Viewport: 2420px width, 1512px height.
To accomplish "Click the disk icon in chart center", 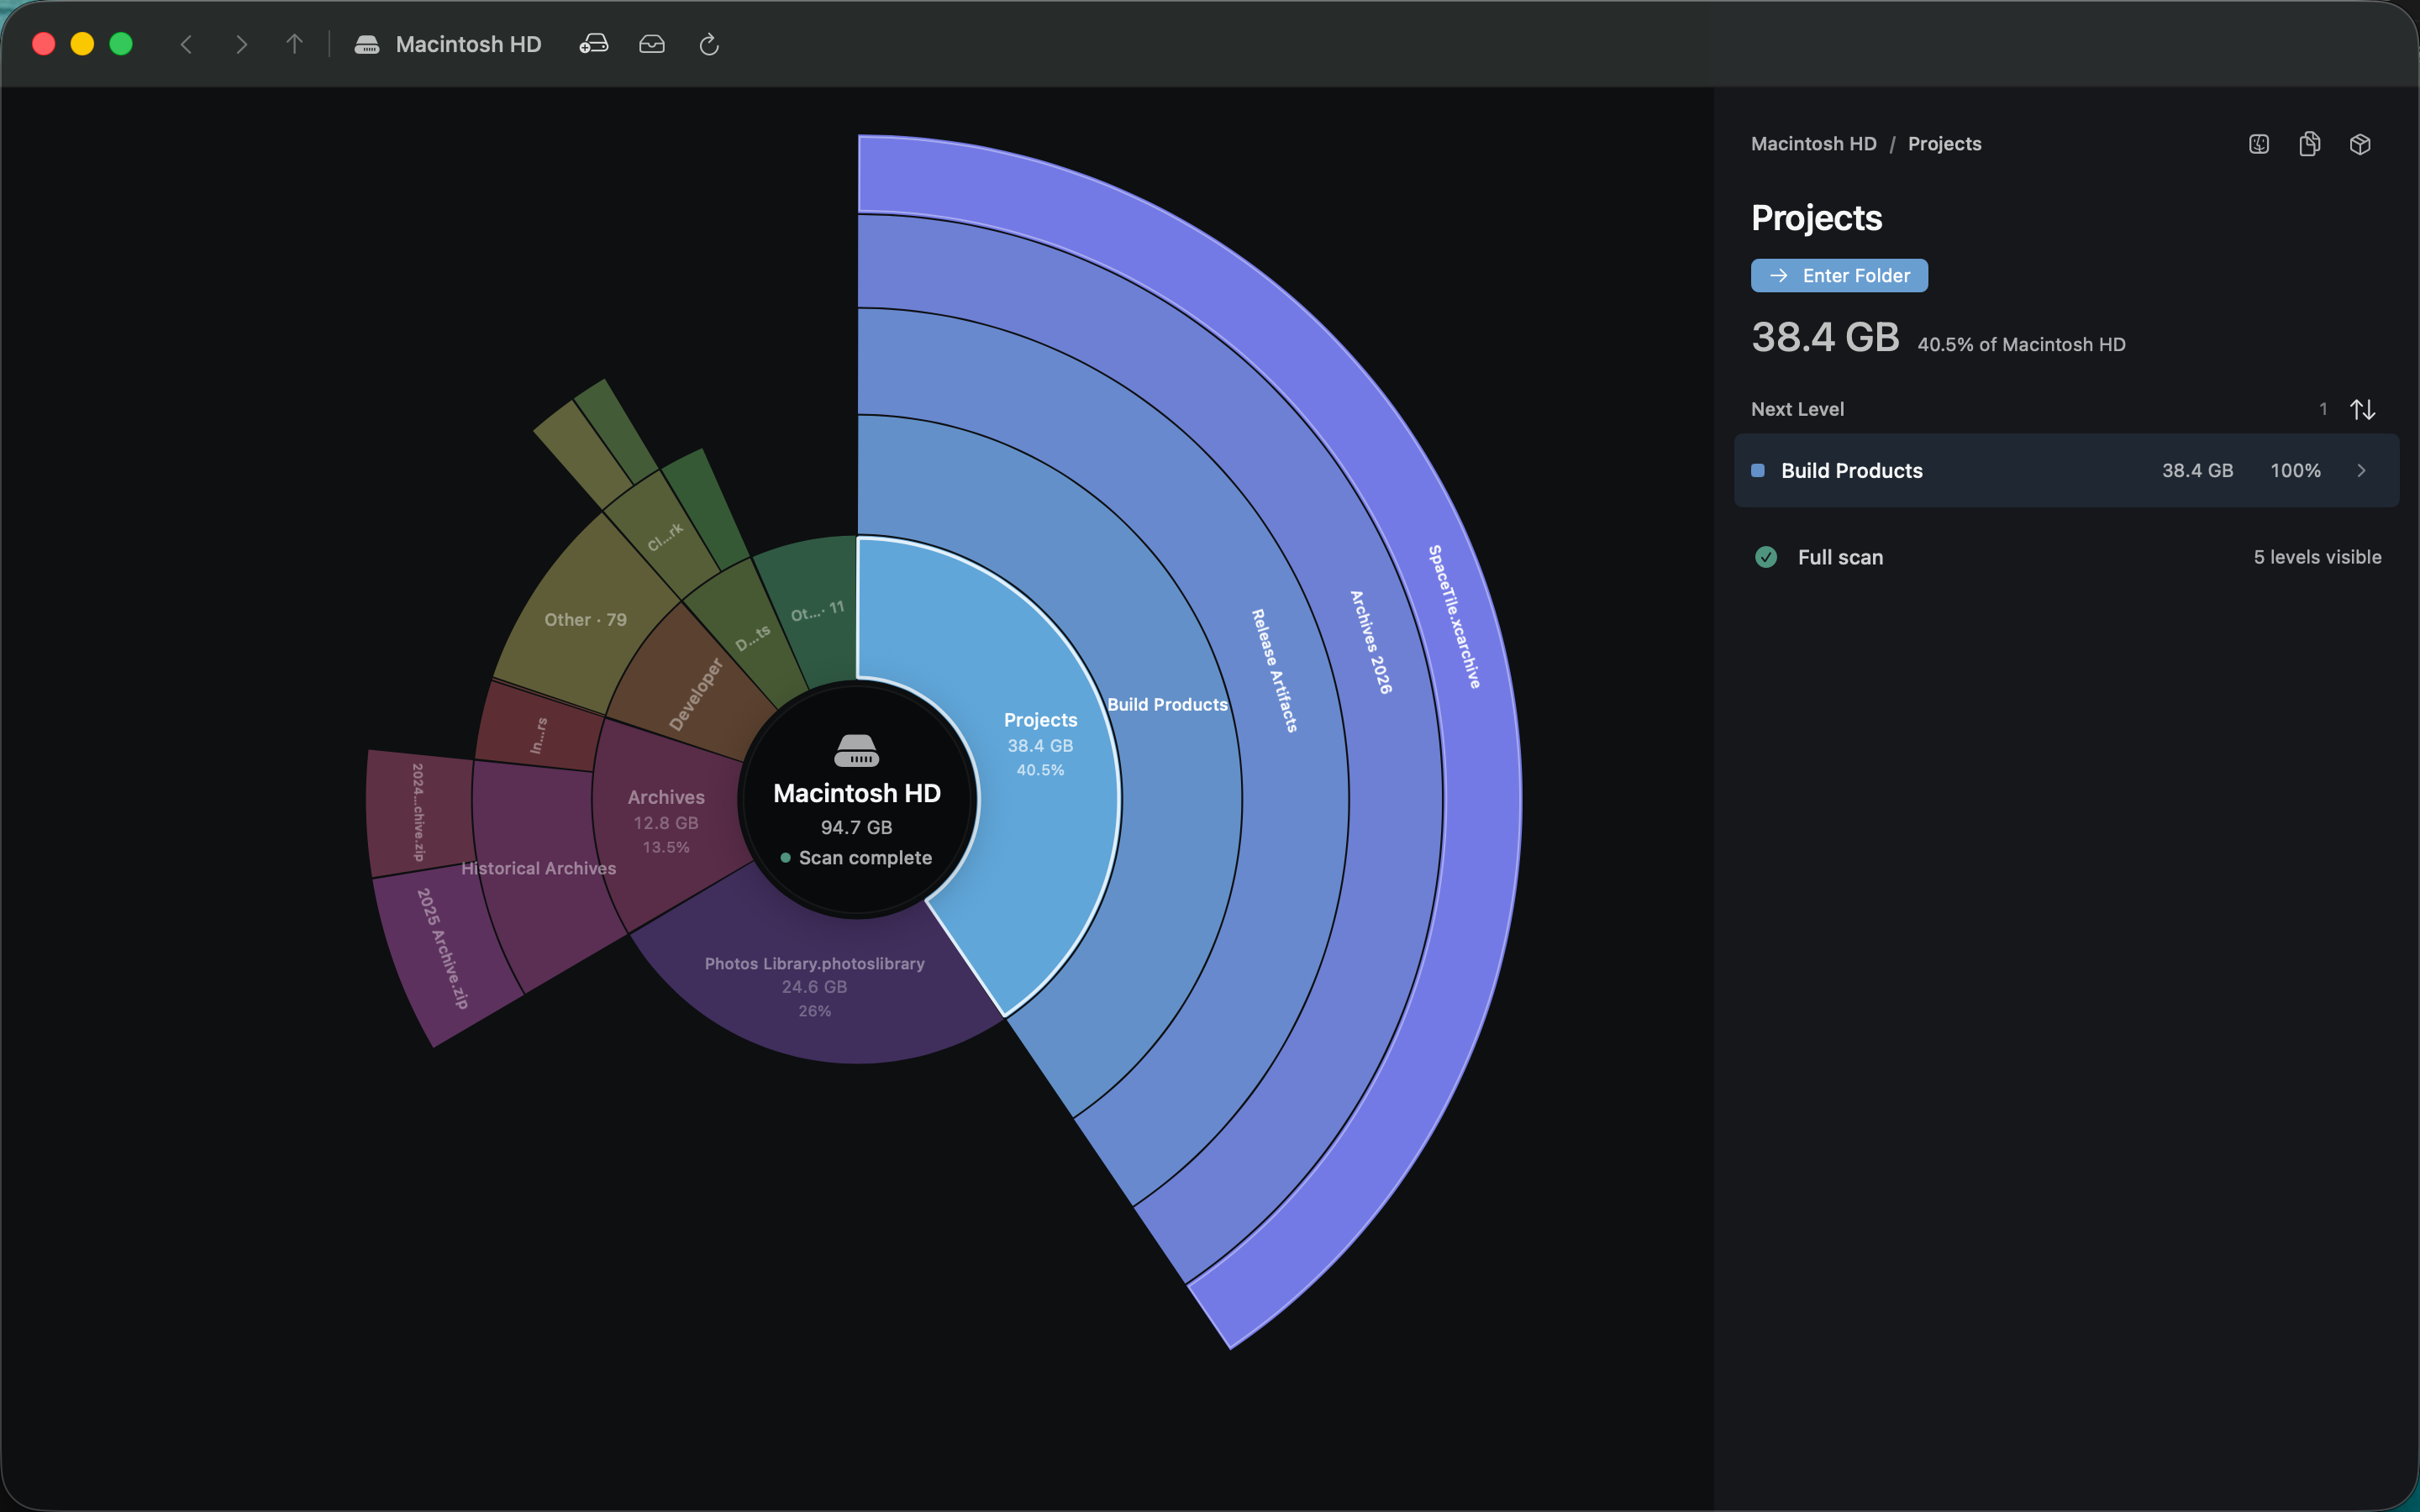I will [857, 750].
